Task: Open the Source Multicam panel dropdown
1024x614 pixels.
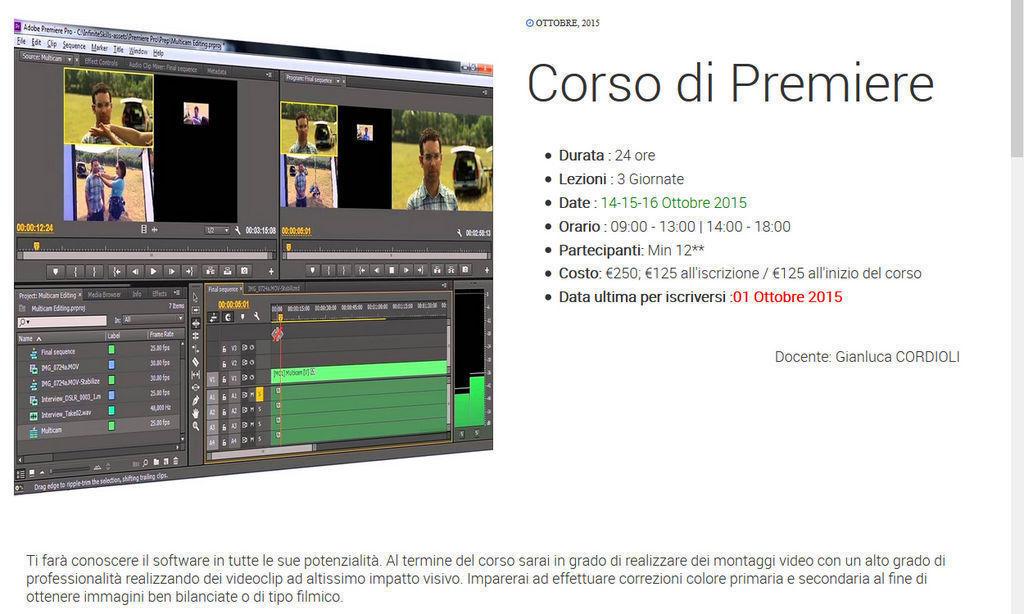Action: 70,59
